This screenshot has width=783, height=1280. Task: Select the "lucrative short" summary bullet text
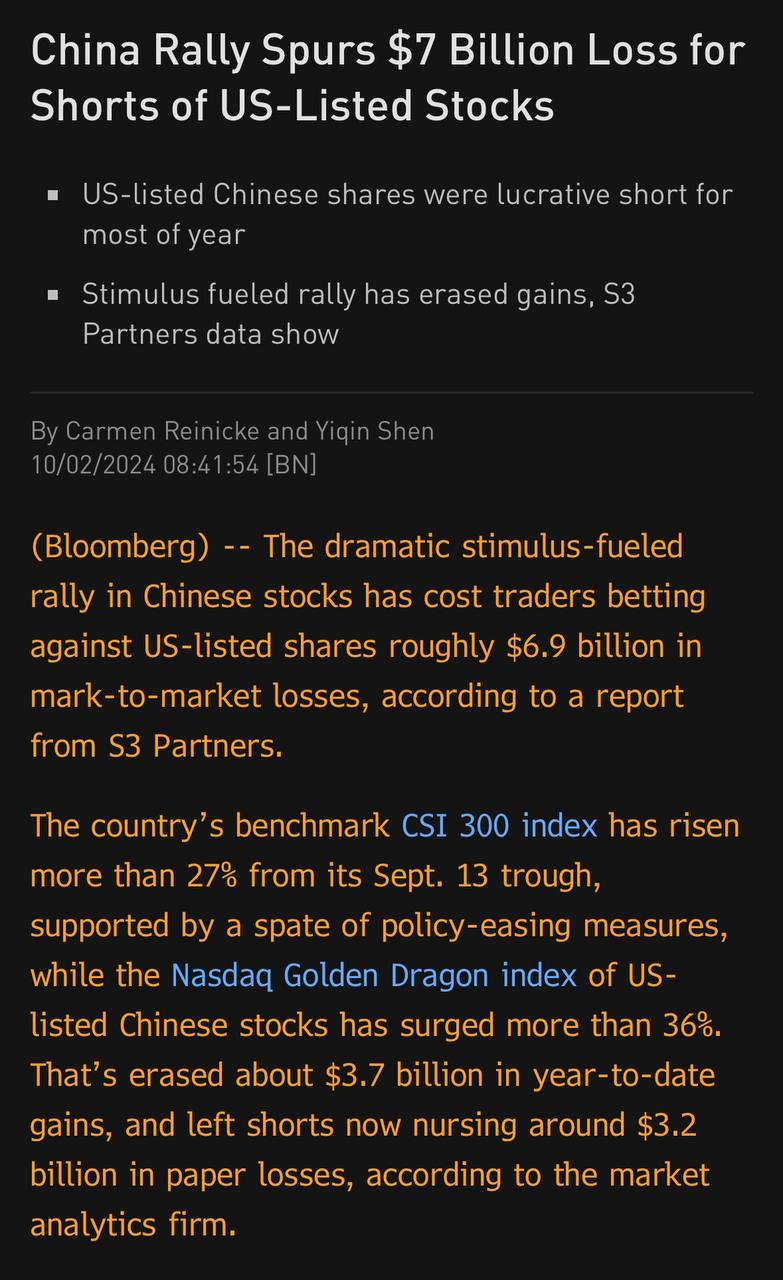(x=407, y=214)
